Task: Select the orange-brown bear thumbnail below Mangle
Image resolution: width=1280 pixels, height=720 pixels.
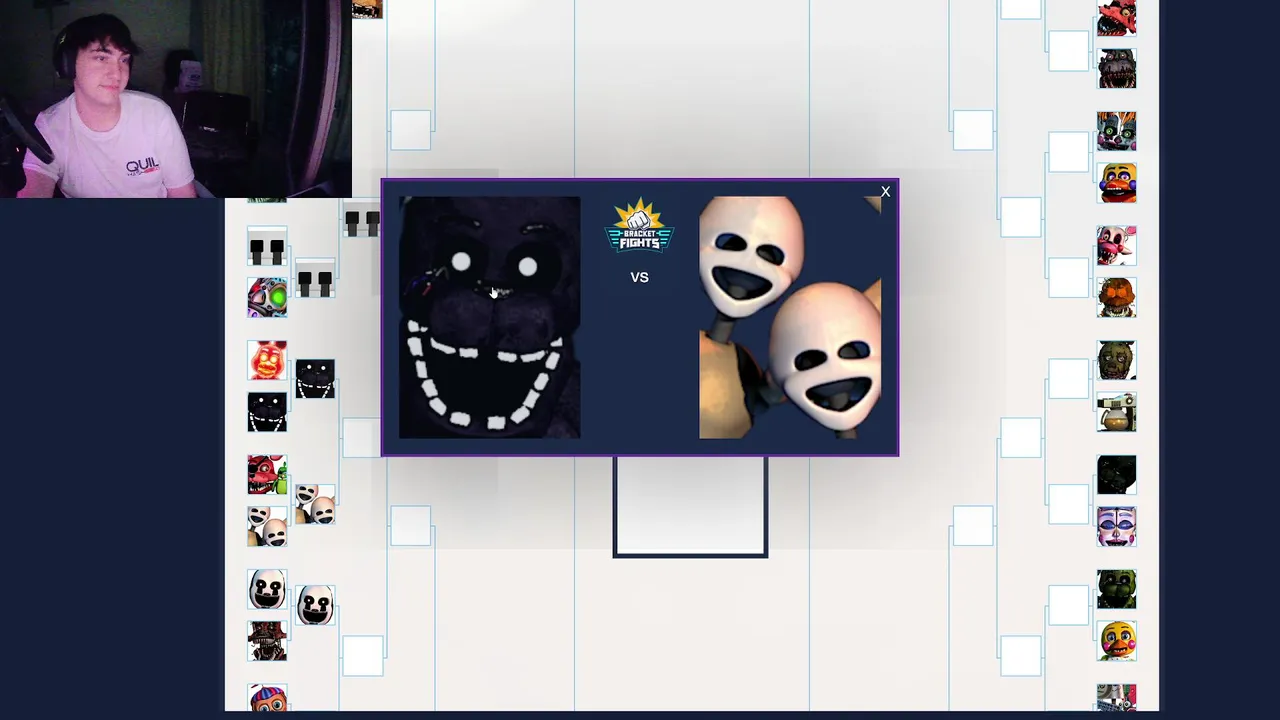Action: click(x=1116, y=298)
